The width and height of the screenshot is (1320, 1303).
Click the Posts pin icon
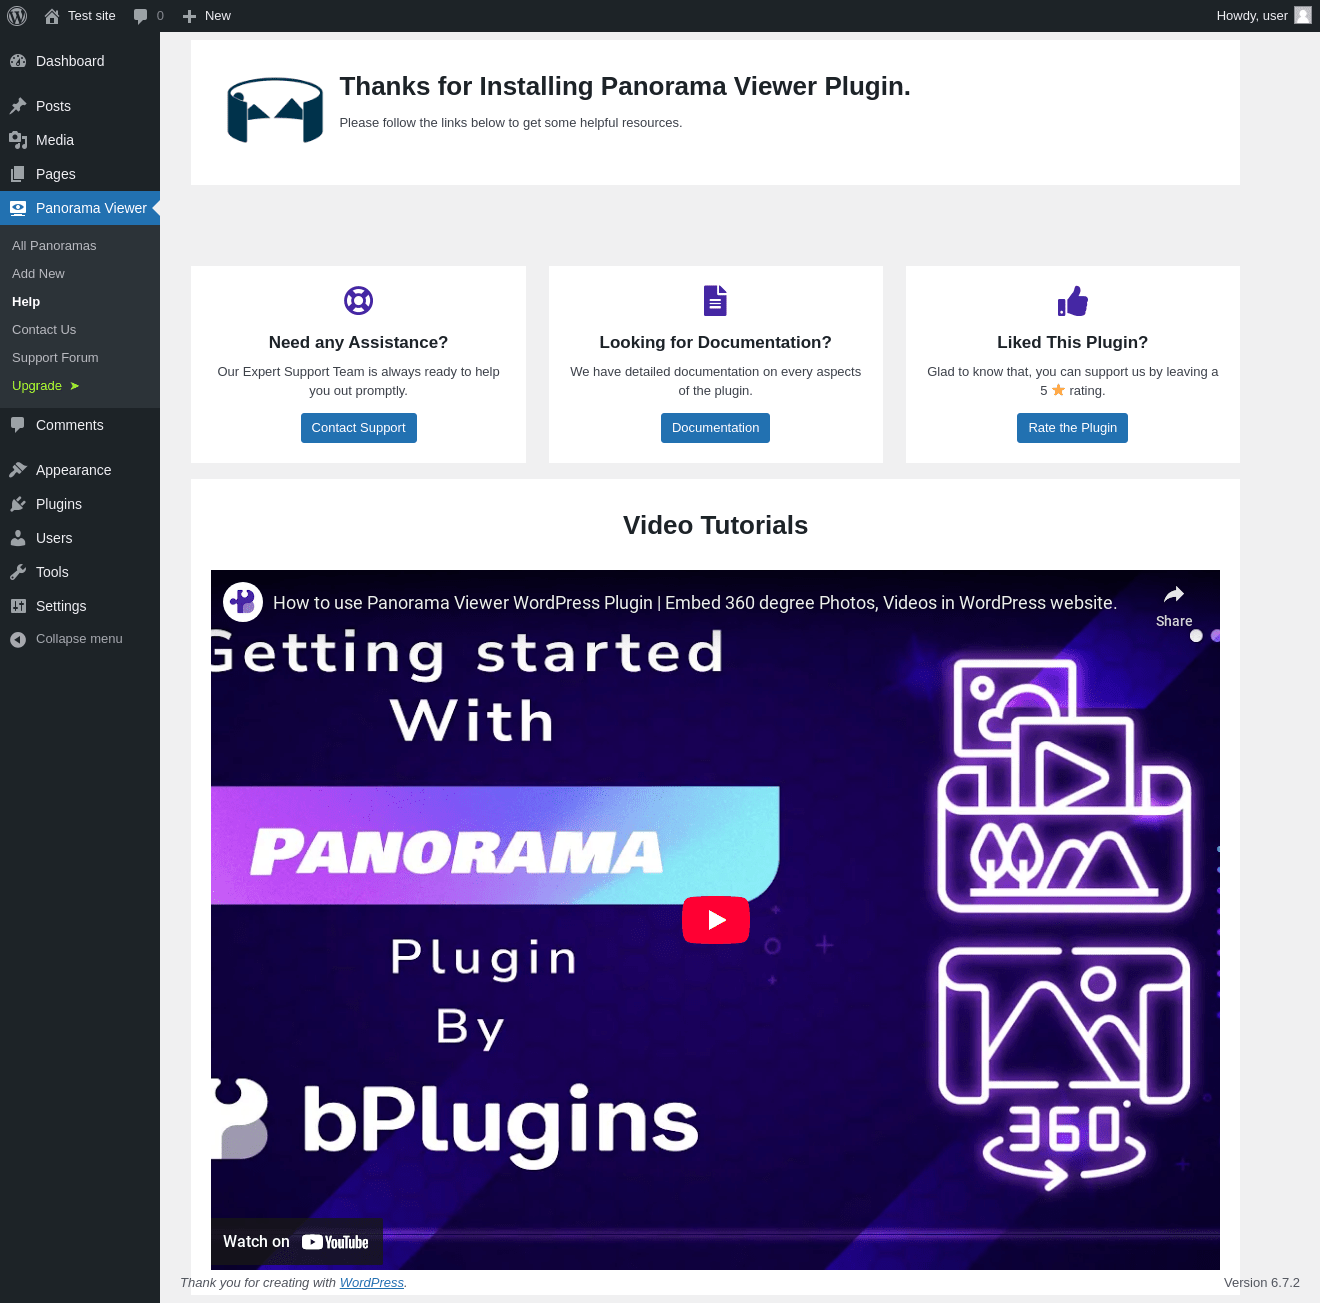18,106
